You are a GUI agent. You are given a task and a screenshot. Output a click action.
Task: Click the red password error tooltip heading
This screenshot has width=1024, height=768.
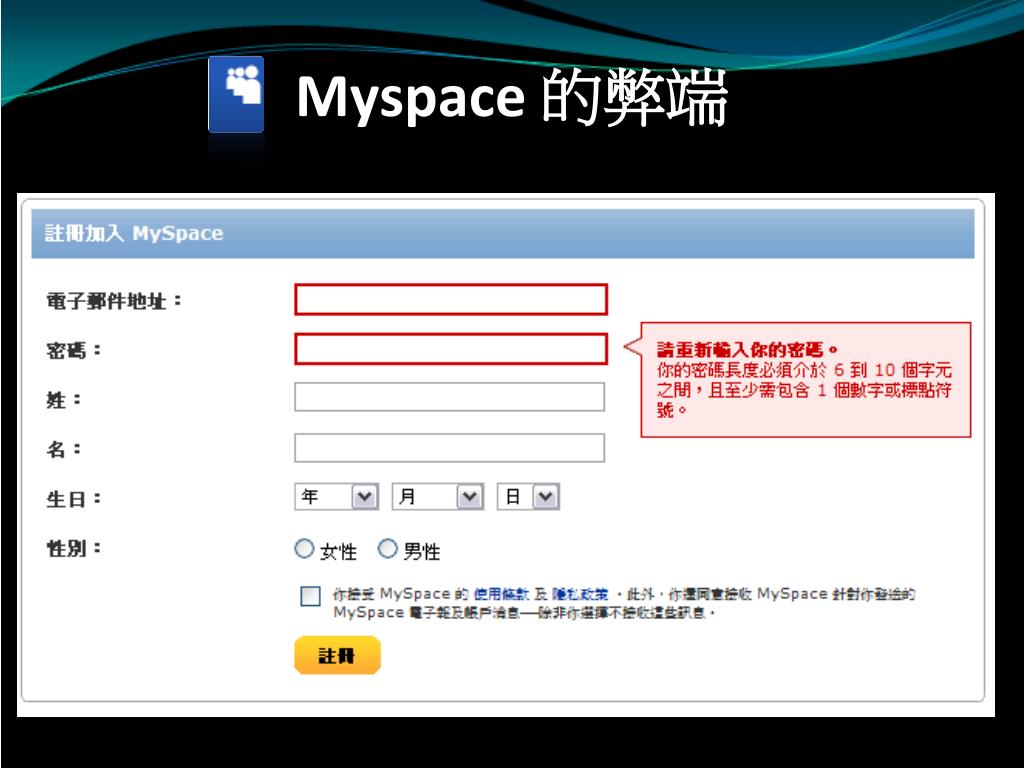pyautogui.click(x=747, y=350)
